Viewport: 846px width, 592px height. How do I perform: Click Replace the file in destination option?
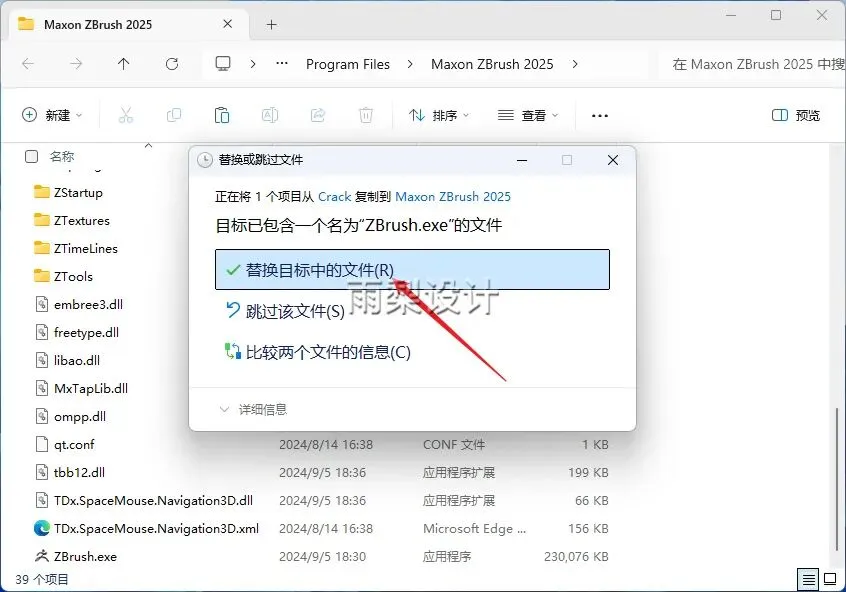point(412,269)
